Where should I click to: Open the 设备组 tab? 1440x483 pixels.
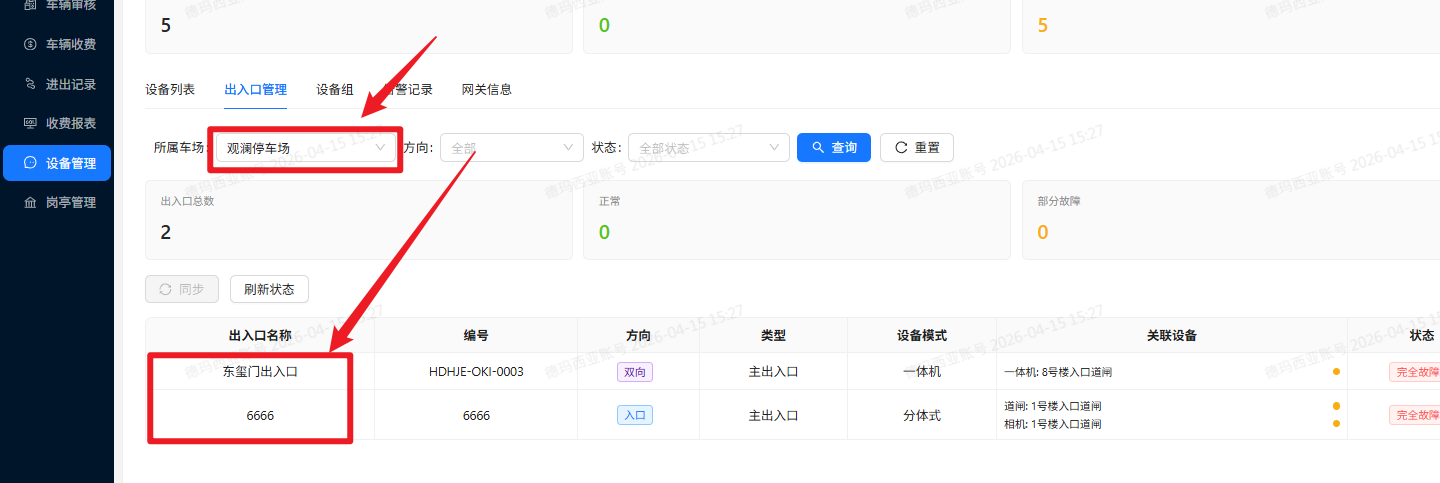coord(335,89)
